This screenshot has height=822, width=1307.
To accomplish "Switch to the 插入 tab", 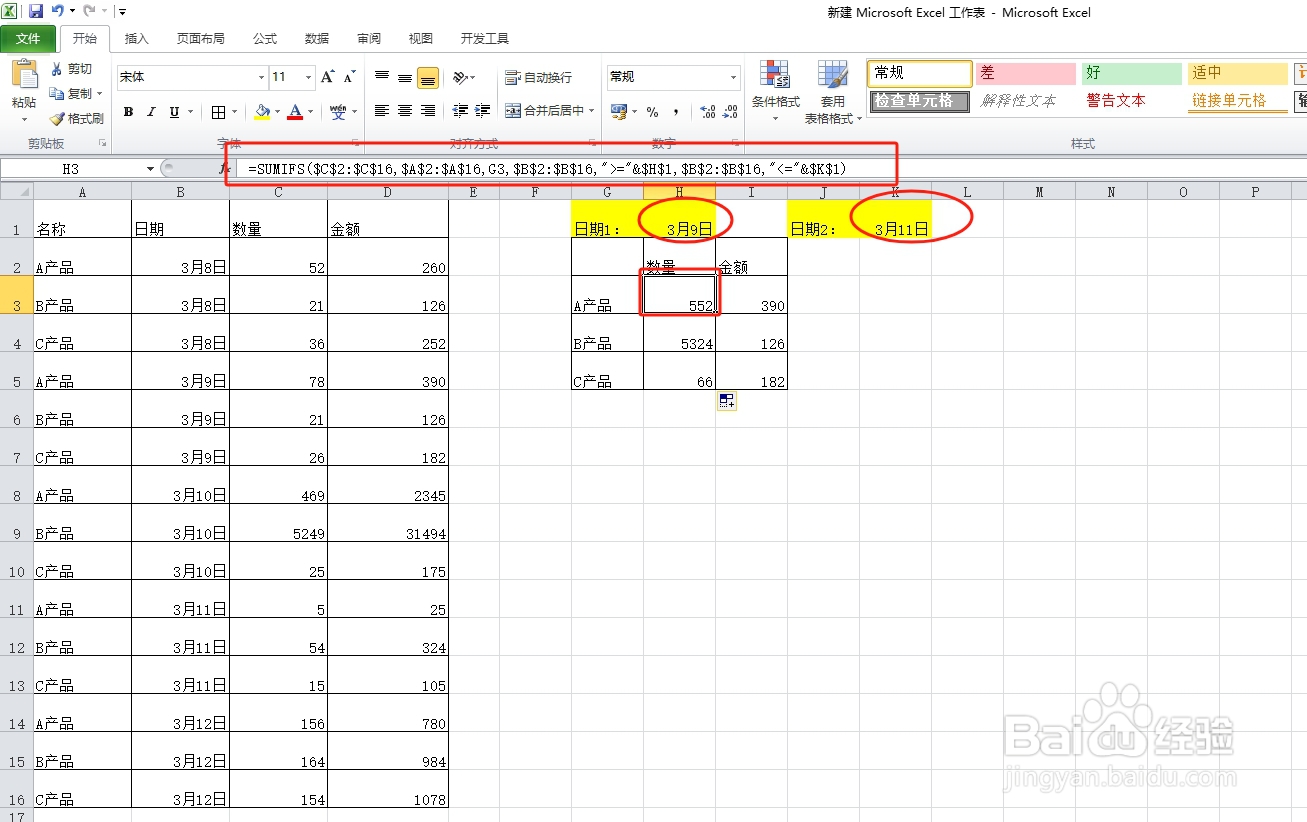I will pyautogui.click(x=136, y=39).
